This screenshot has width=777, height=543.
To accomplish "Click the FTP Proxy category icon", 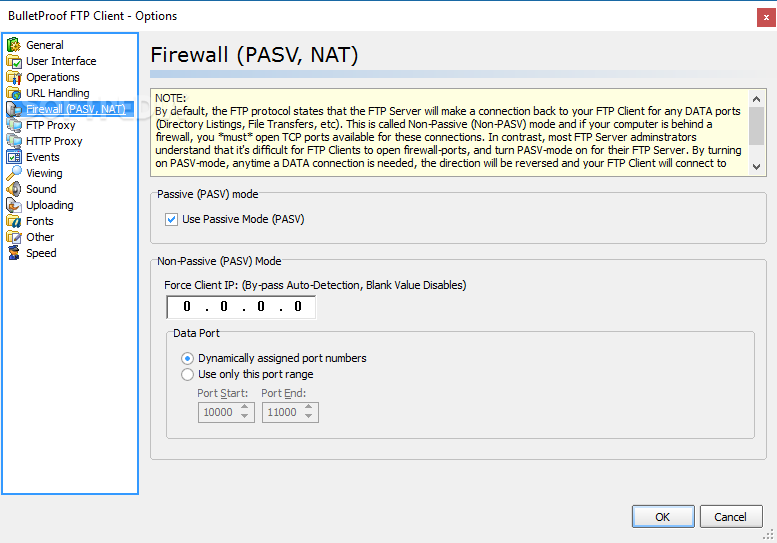I will tap(14, 125).
